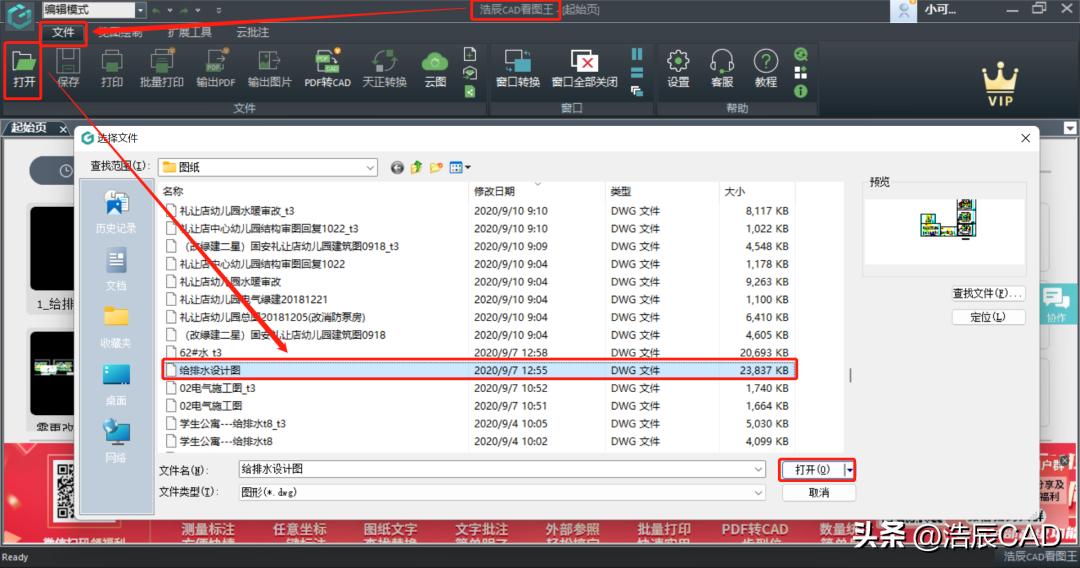Select file 给排水设计图
Screen dimensions: 1080x568
click(x=479, y=370)
